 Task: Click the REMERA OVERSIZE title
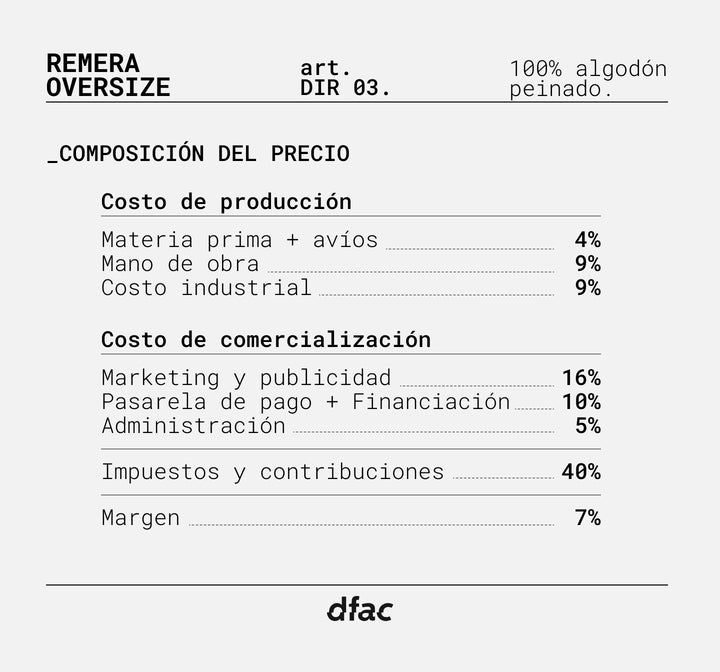tap(108, 77)
